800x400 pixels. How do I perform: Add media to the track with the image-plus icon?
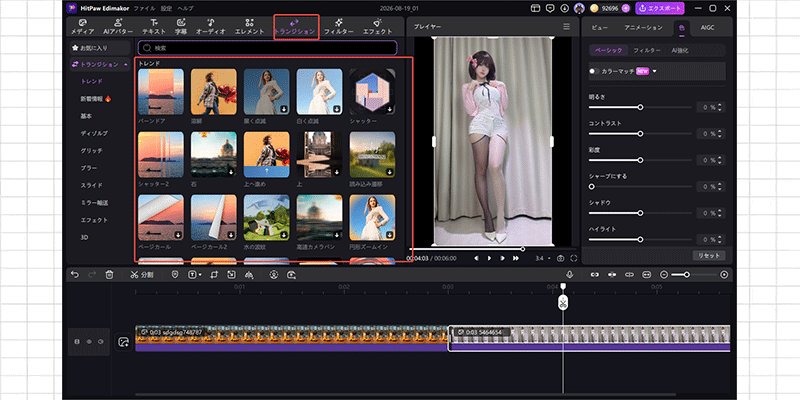123,342
